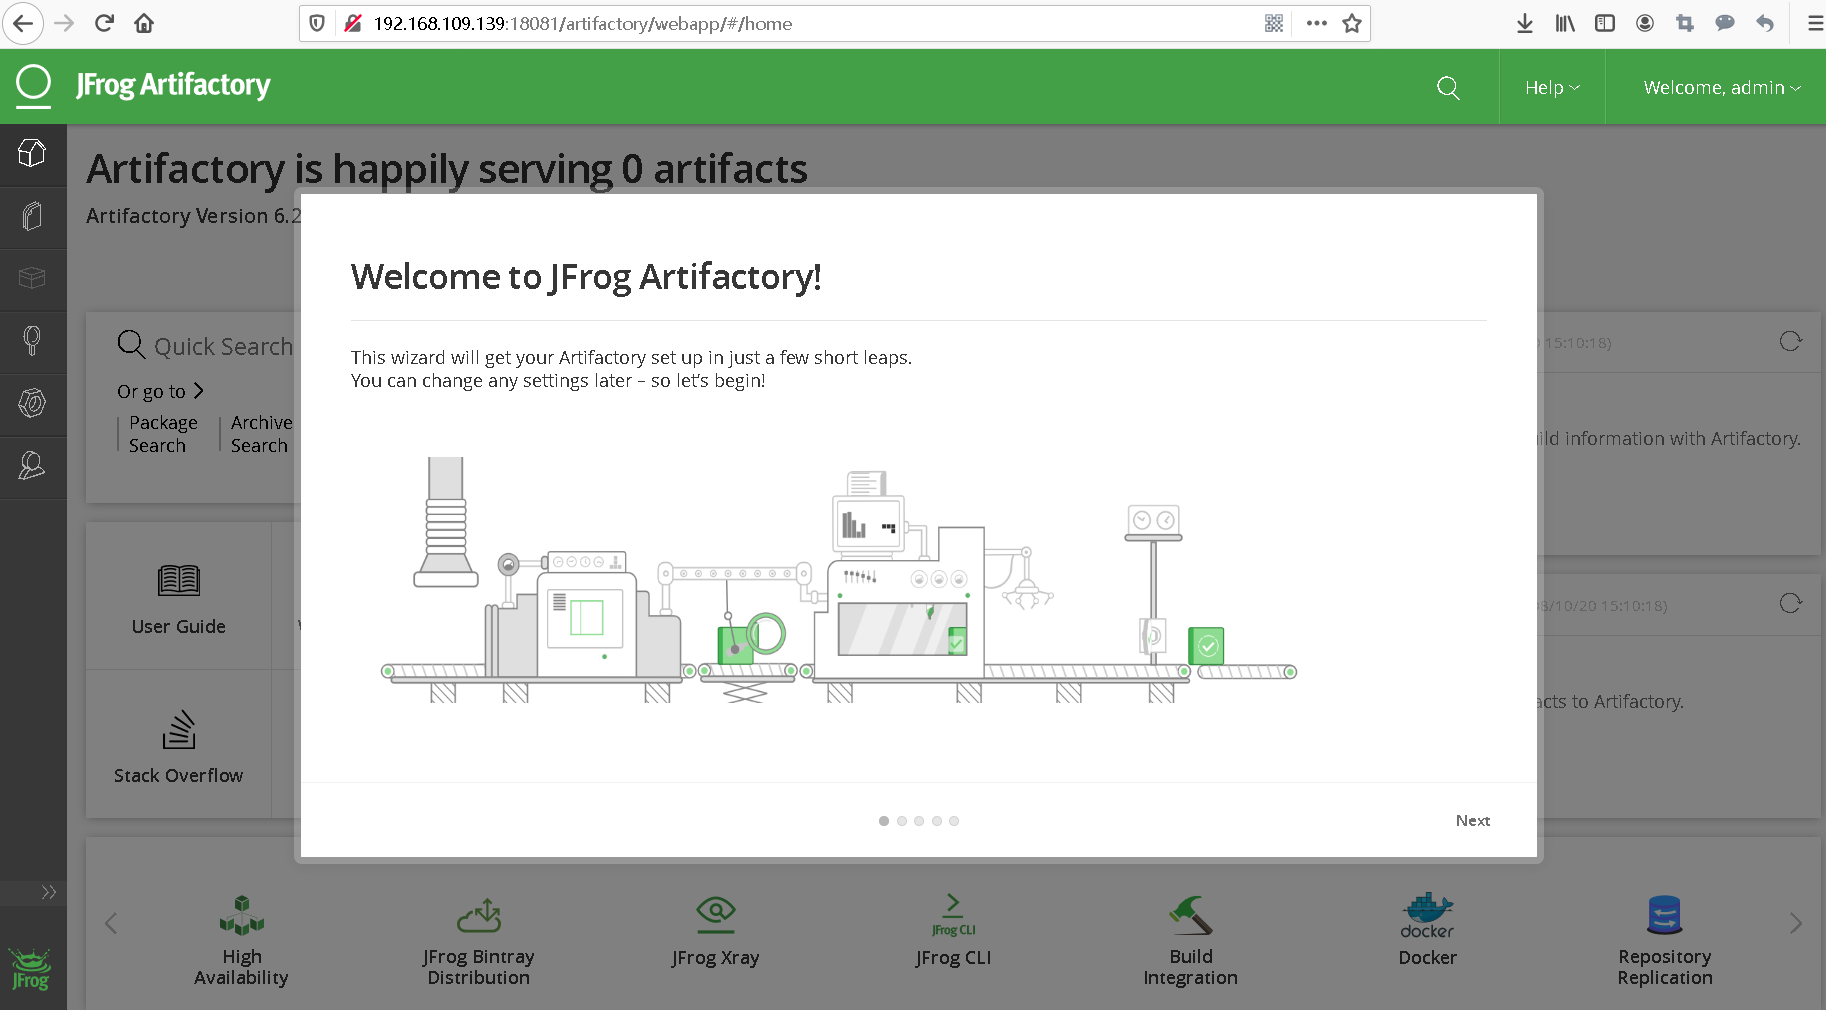Image resolution: width=1826 pixels, height=1010 pixels.
Task: Click the browser Back arrow
Action: click(x=22, y=23)
